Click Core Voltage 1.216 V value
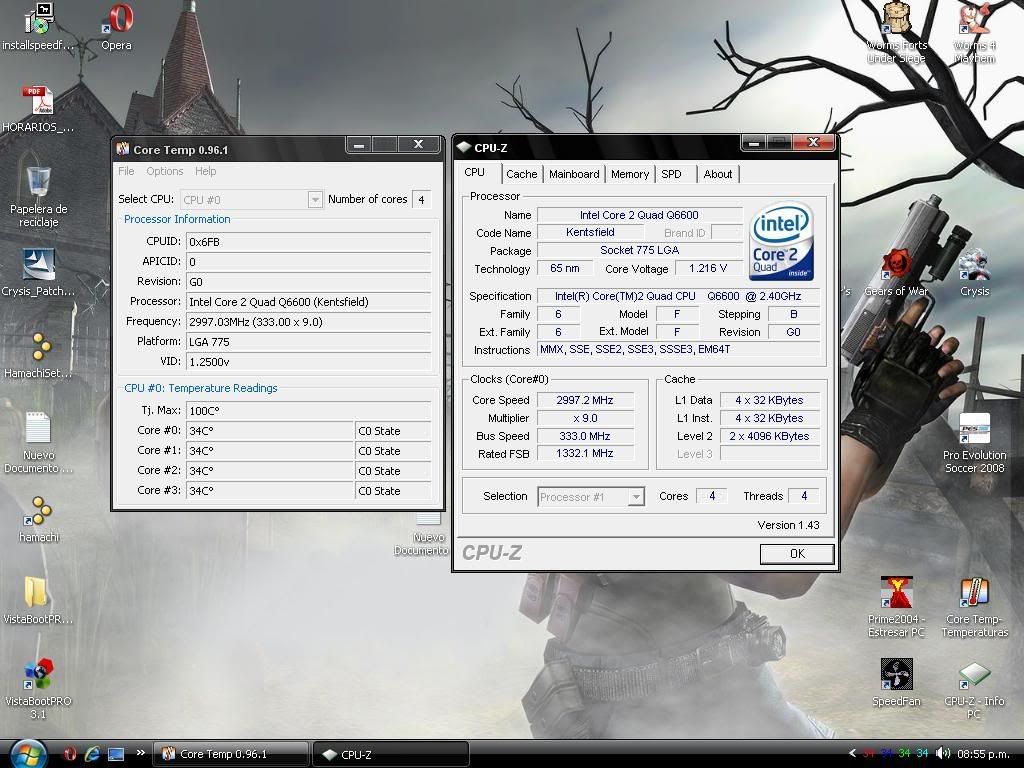 [x=708, y=268]
